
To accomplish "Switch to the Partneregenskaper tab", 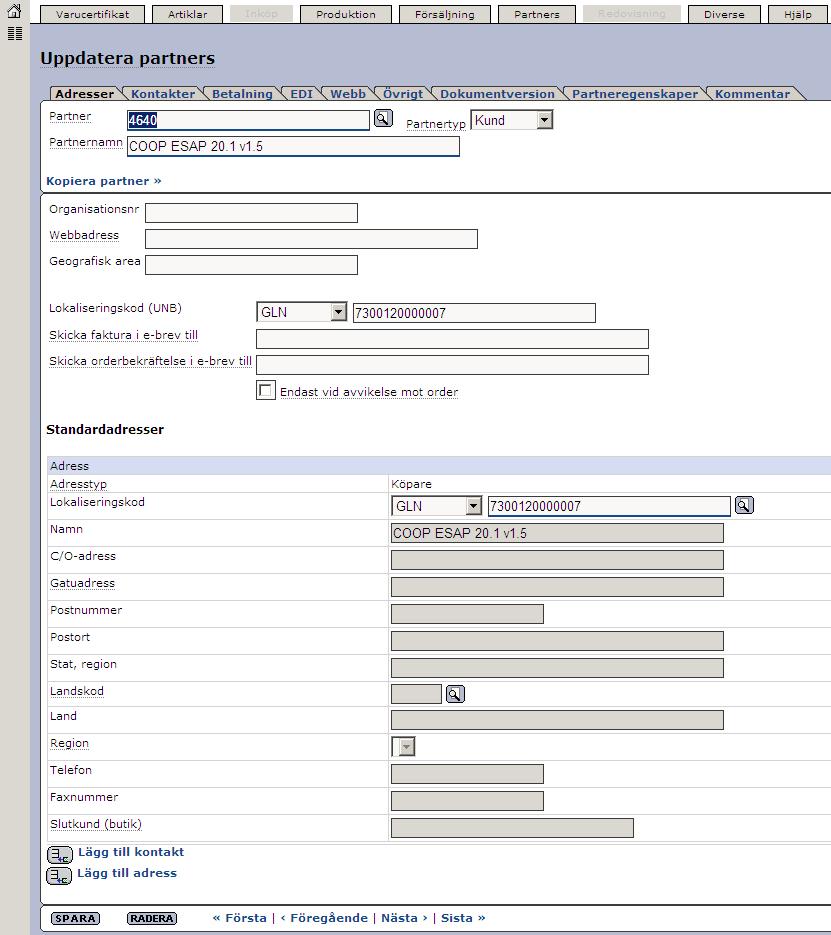I will 635,94.
